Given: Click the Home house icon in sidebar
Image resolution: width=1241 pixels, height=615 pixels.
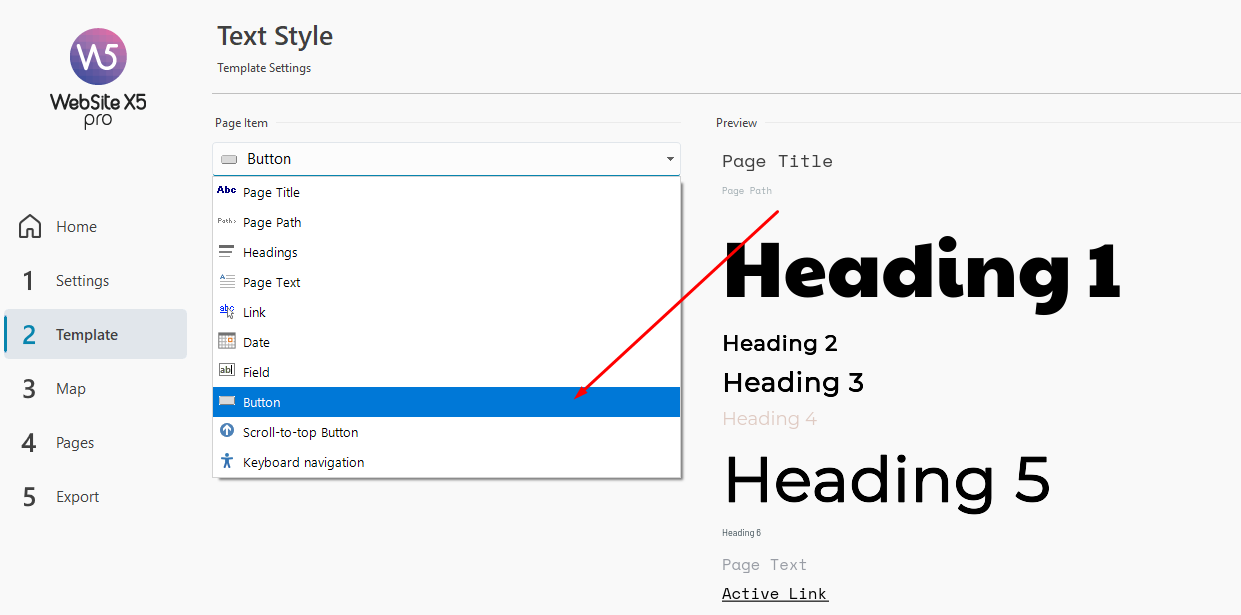Looking at the screenshot, I should coord(30,227).
